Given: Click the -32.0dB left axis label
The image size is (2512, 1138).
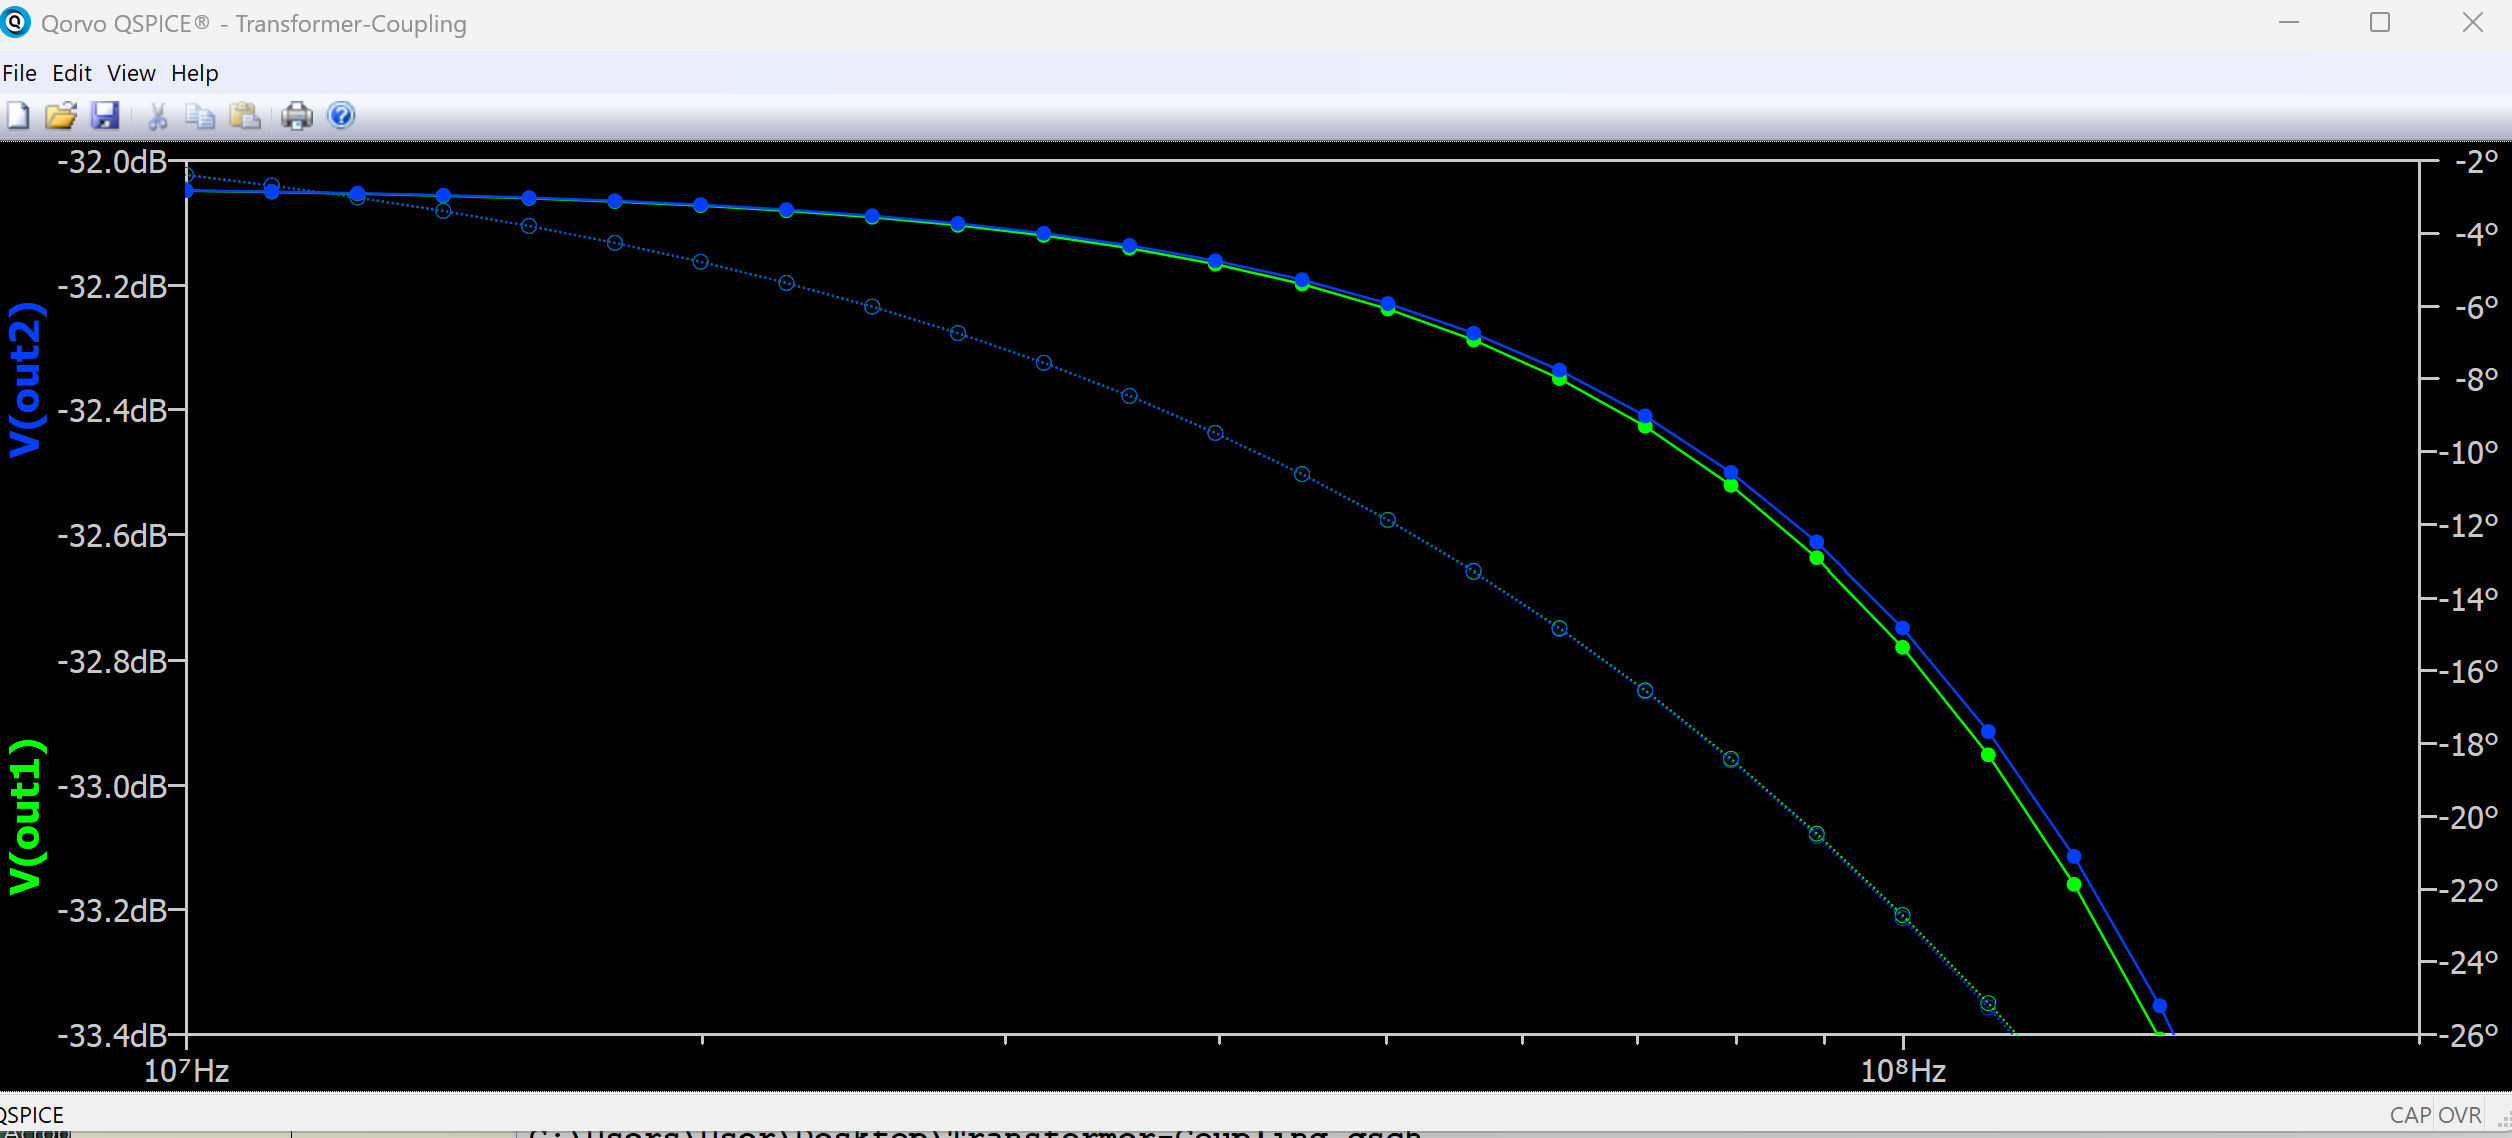Looking at the screenshot, I should [112, 162].
